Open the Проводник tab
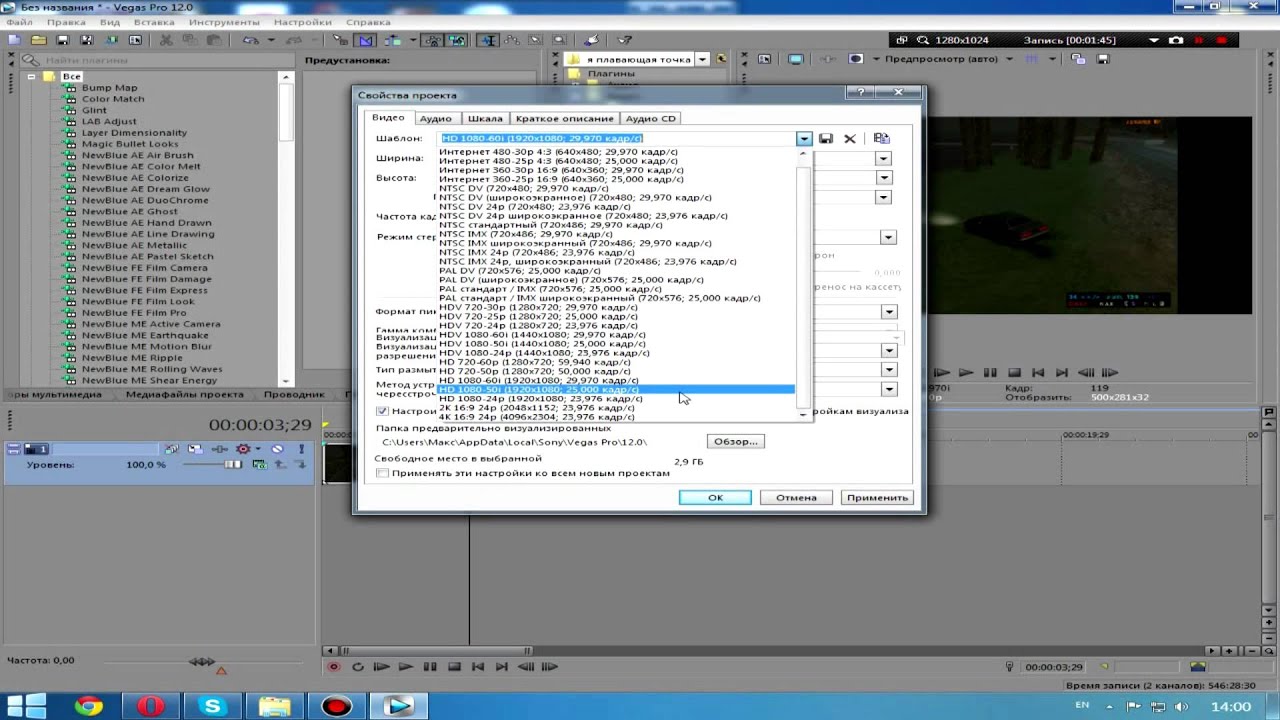This screenshot has width=1280, height=720. coord(294,394)
